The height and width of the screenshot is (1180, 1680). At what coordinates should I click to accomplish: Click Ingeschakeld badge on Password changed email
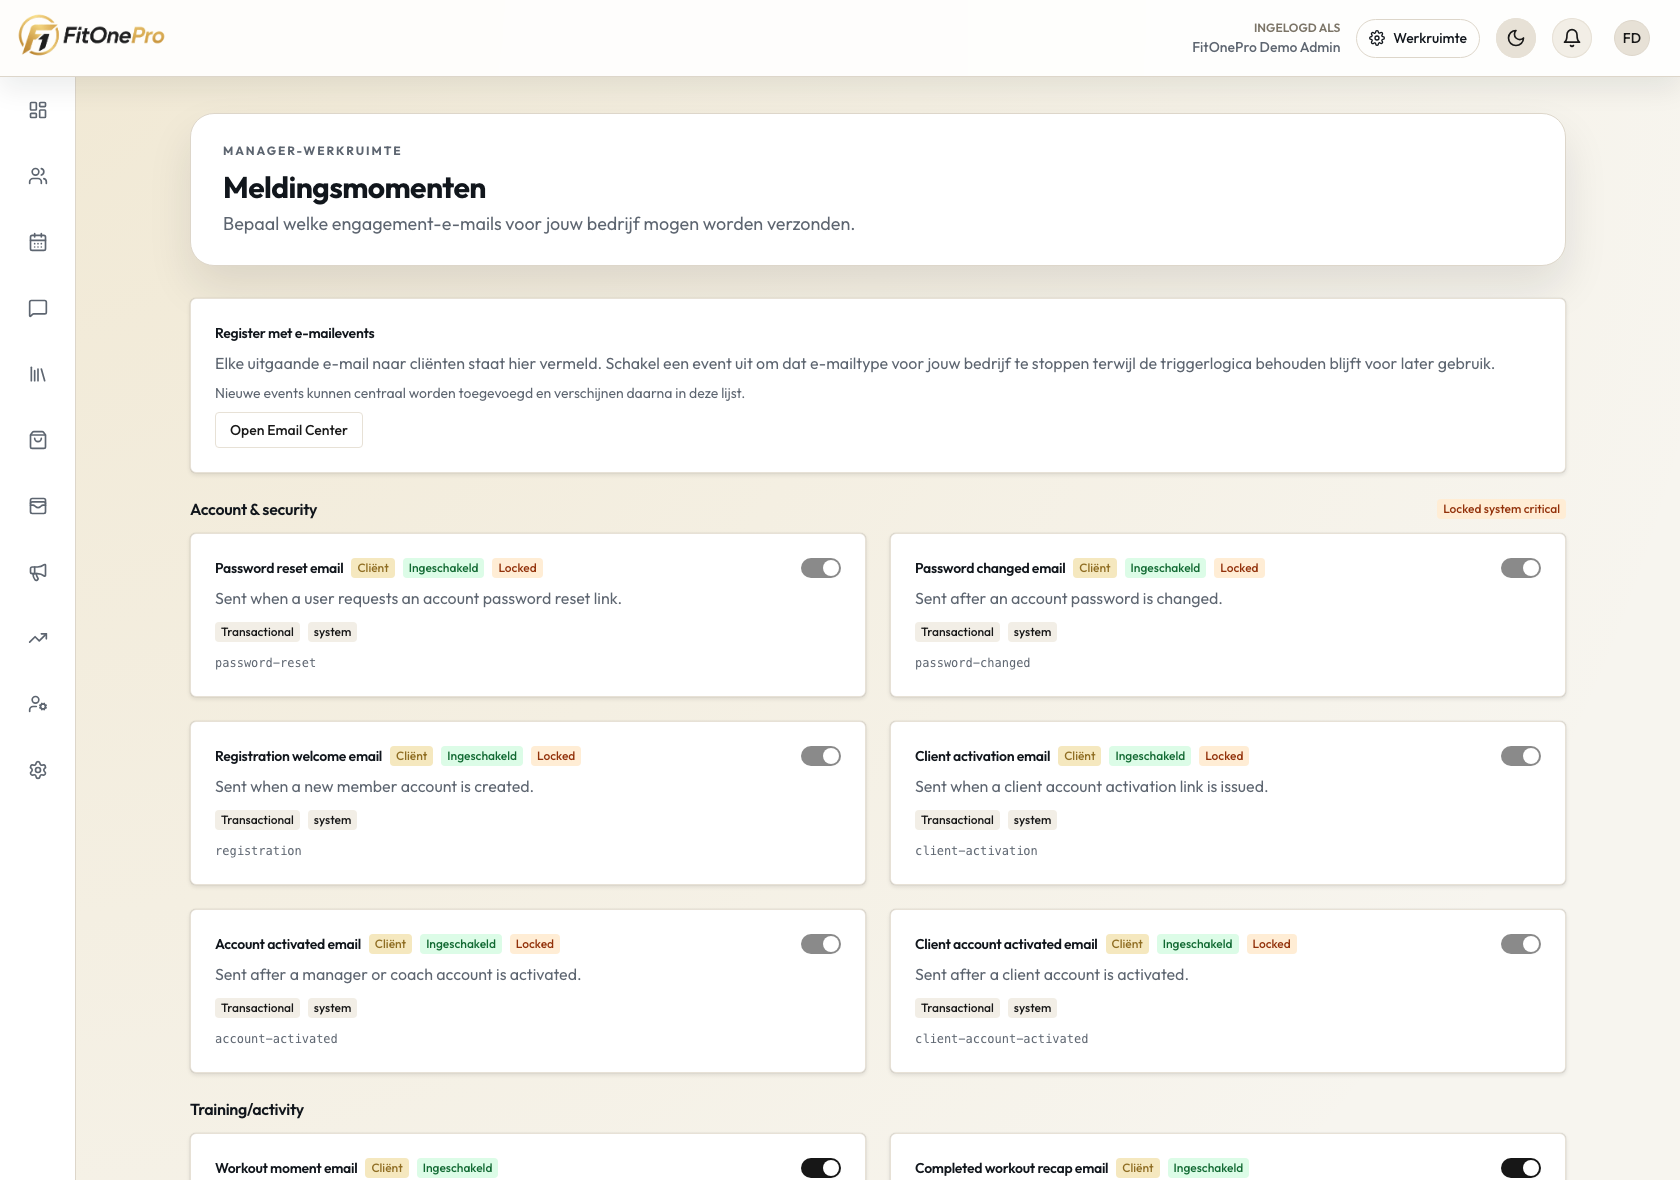pos(1165,568)
